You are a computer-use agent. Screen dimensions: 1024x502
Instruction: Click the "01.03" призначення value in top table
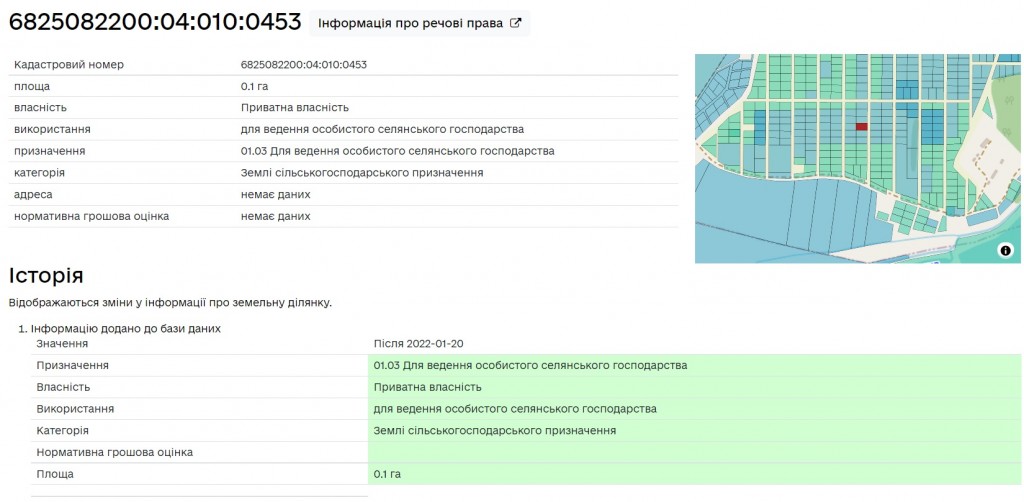[397, 151]
